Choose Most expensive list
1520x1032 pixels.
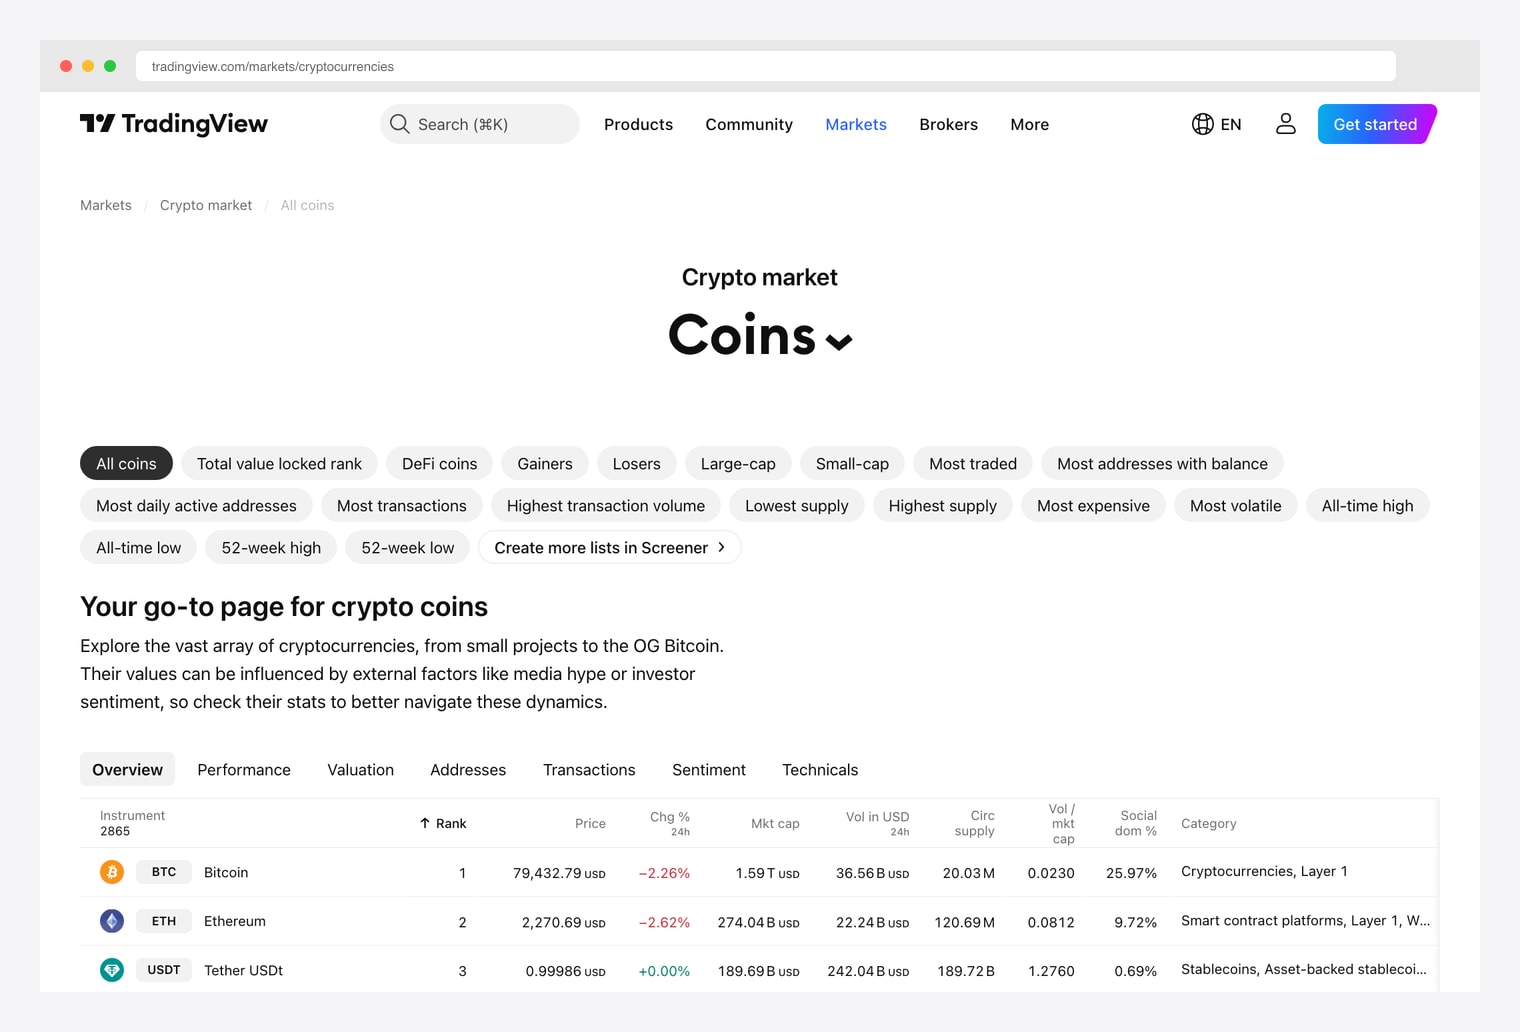[1093, 506]
